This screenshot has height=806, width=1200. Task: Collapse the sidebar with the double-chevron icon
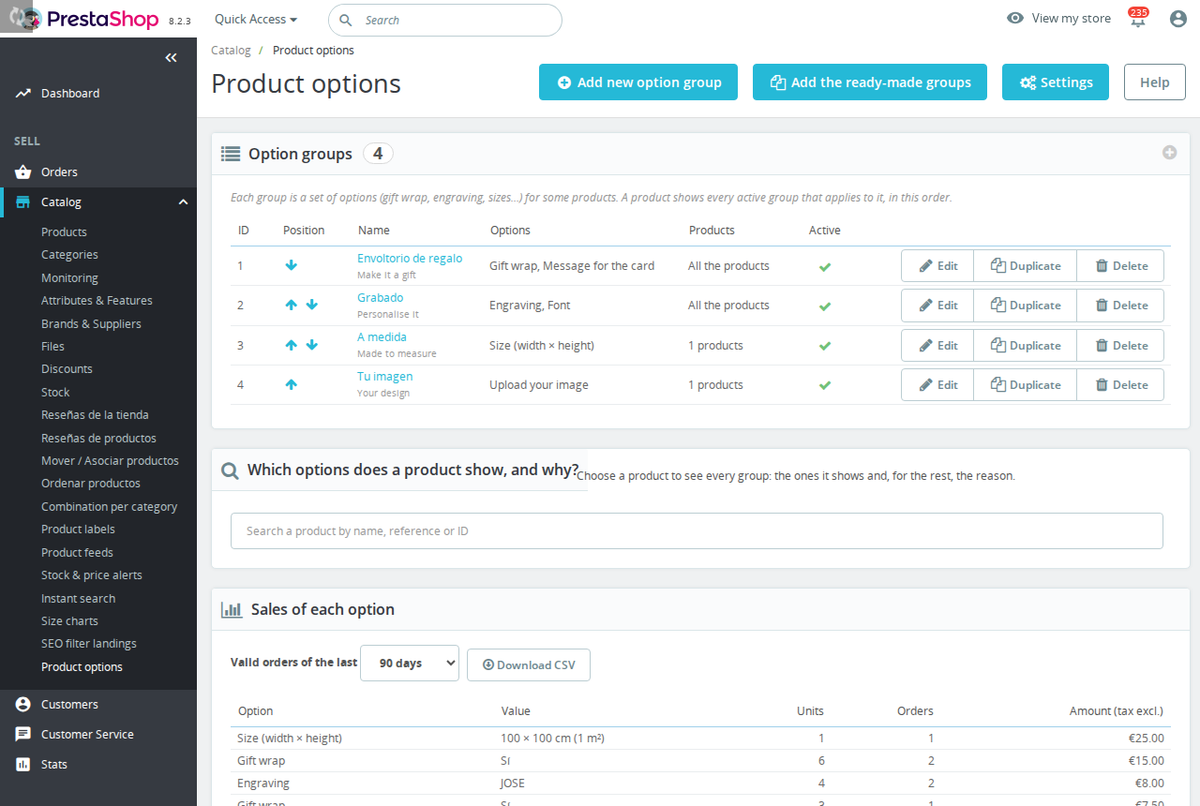[x=170, y=58]
